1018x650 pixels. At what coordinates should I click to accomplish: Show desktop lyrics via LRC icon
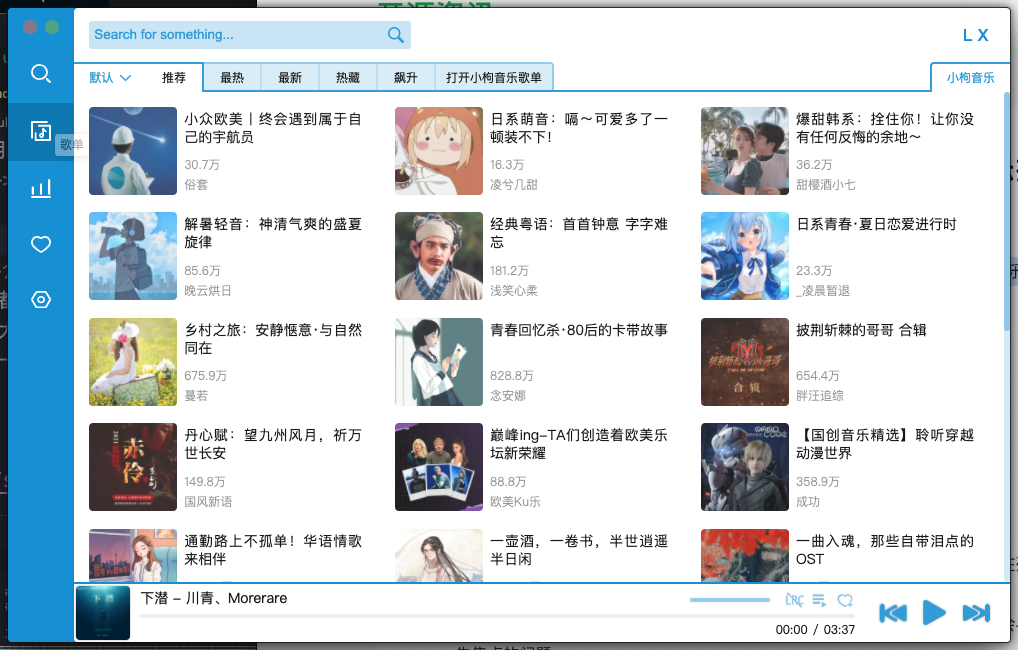(794, 600)
